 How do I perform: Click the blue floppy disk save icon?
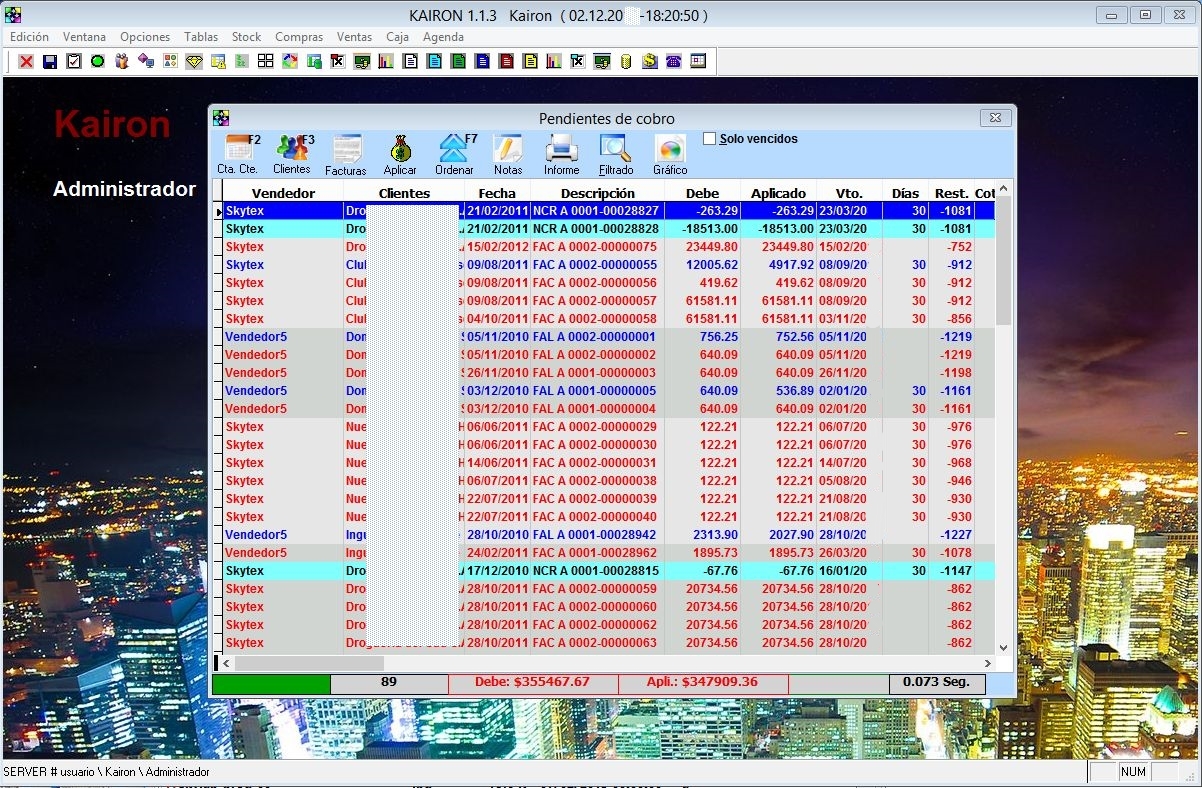tap(50, 62)
